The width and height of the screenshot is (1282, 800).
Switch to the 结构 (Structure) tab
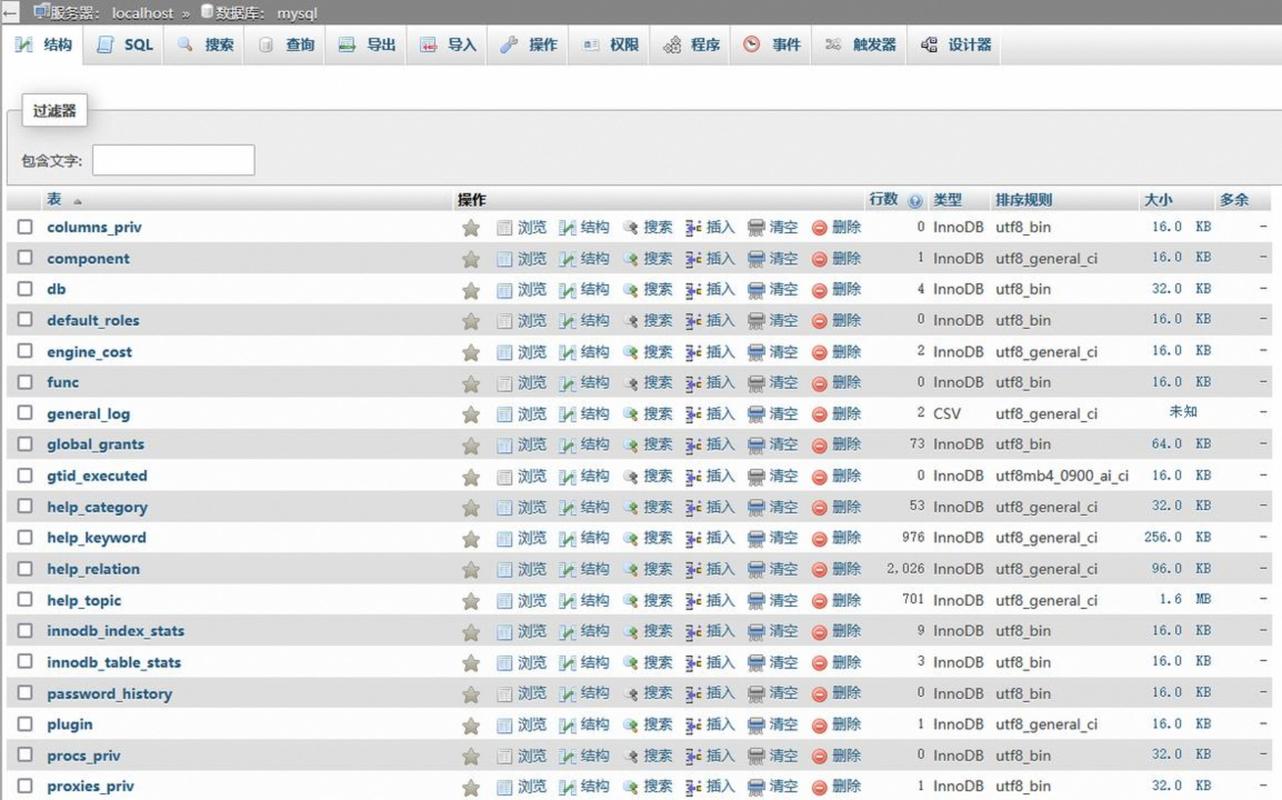pyautogui.click(x=45, y=44)
